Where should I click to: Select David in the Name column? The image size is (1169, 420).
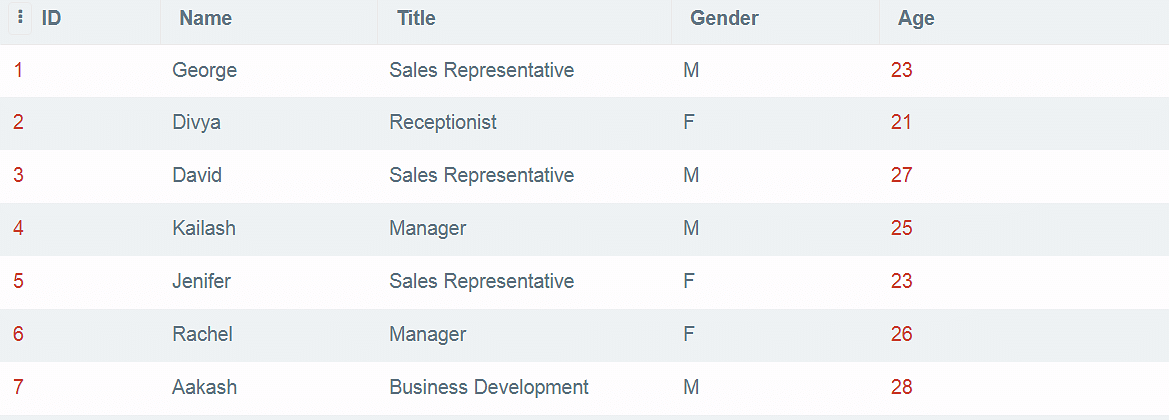coord(197,175)
